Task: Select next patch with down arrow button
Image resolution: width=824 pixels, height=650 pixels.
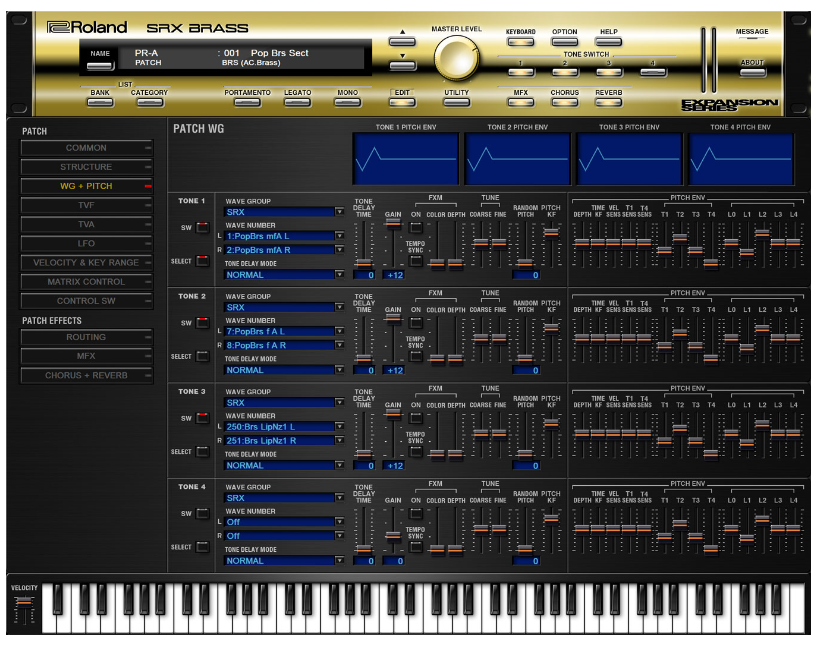Action: [x=403, y=65]
